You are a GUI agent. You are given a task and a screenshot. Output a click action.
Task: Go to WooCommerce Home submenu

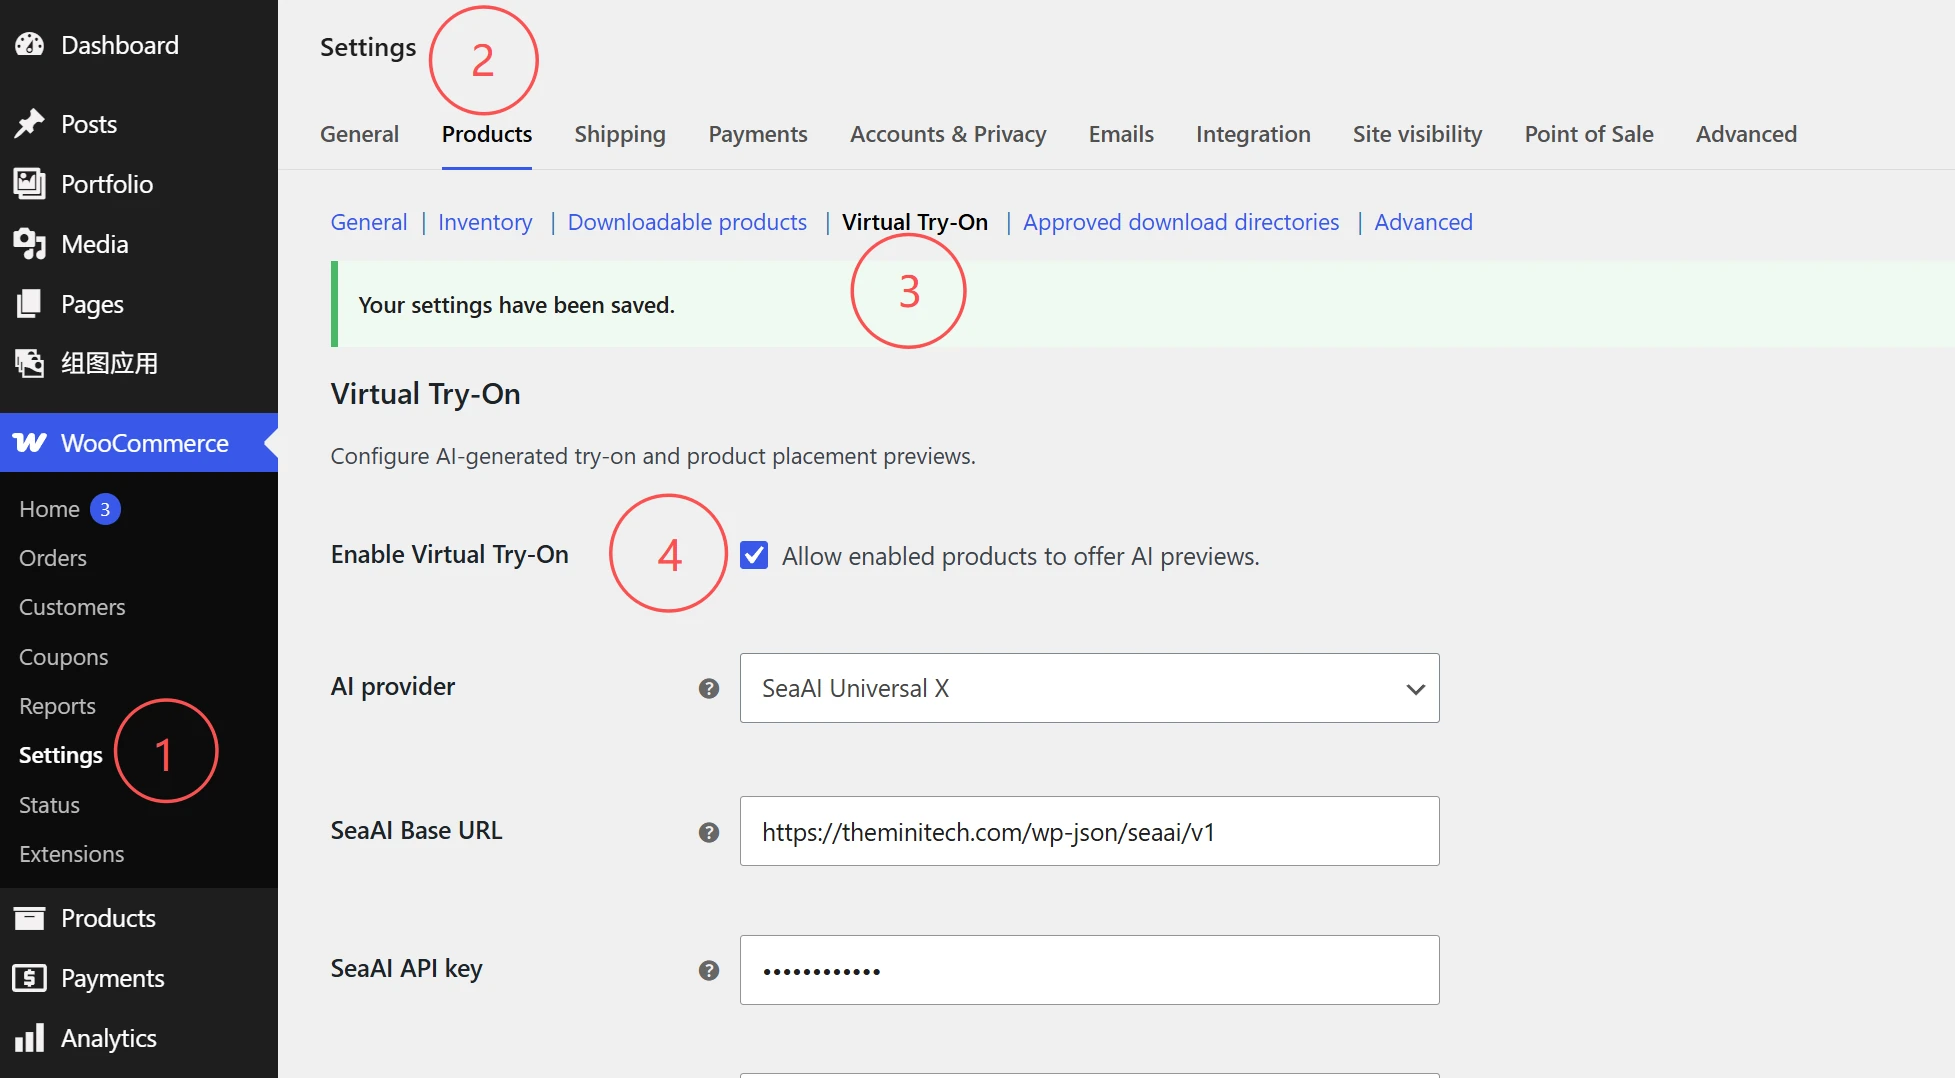click(x=49, y=509)
